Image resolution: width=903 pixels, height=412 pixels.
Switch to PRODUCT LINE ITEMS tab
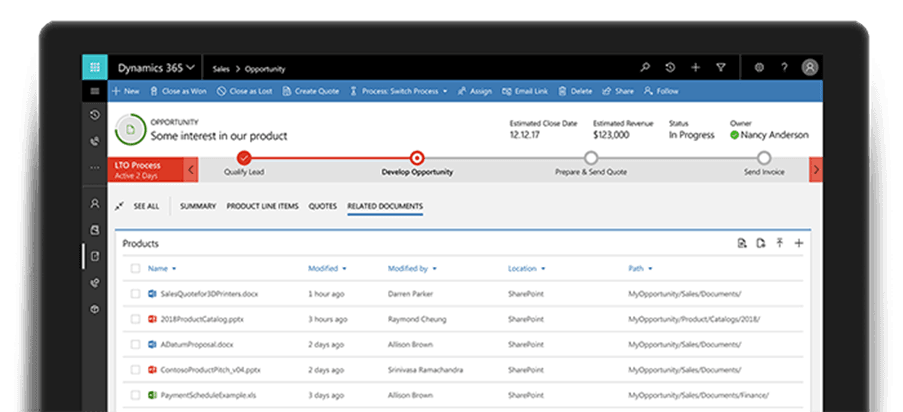[263, 206]
